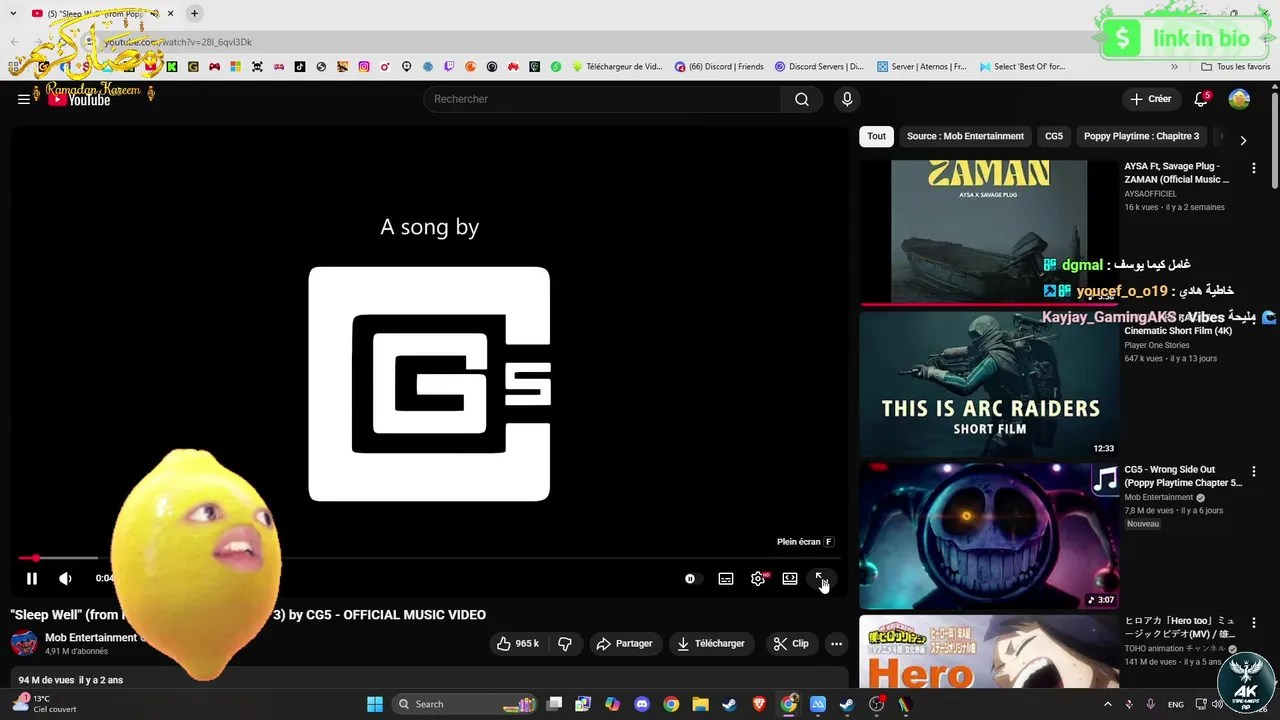
Task: Click the tray microphone icon
Action: coord(1150,704)
